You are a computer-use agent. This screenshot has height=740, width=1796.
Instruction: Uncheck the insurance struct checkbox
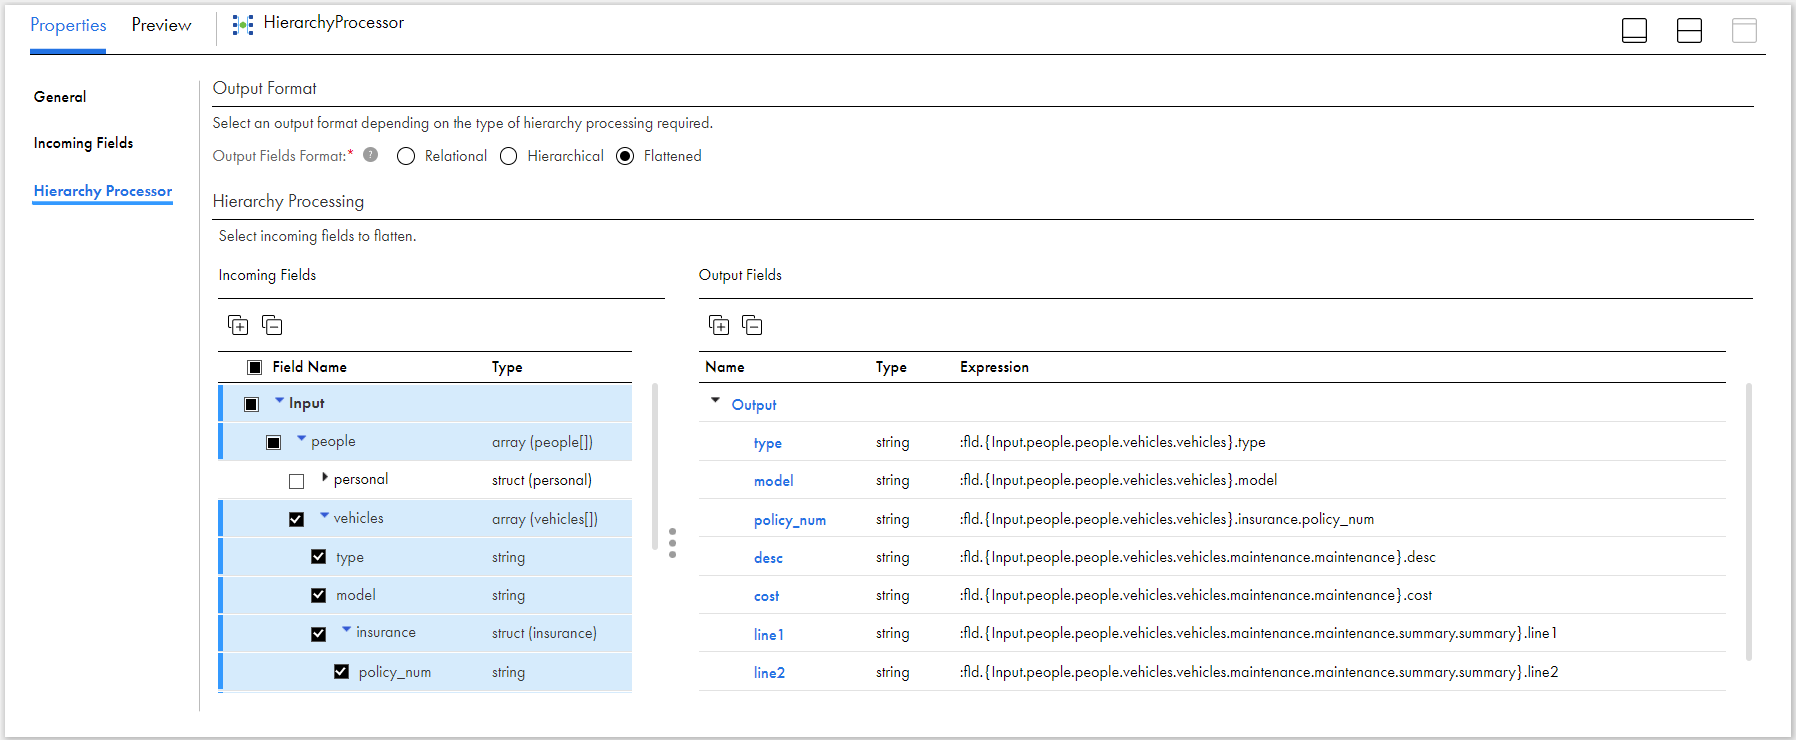point(319,634)
